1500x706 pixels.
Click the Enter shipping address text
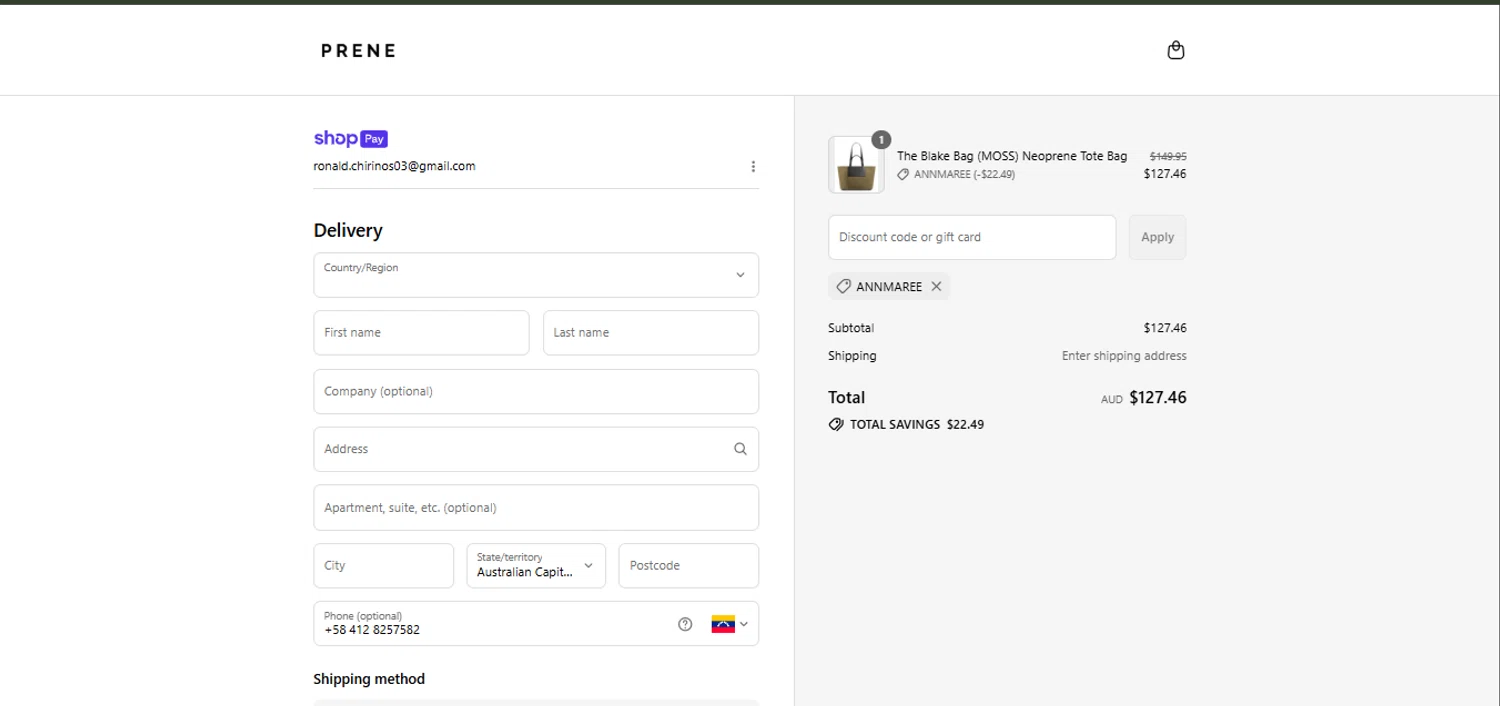click(1124, 356)
